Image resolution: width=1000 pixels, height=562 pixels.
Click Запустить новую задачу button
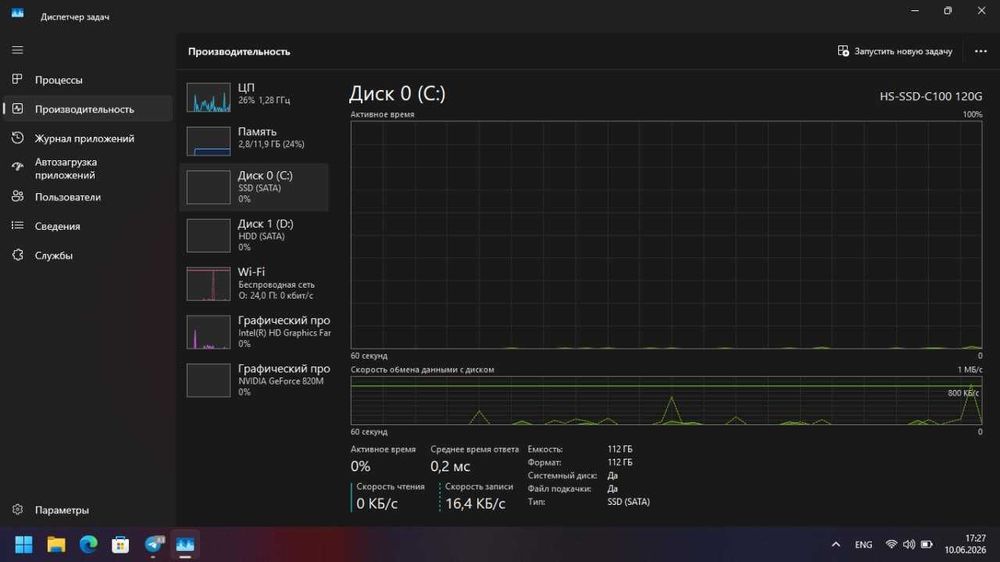(895, 51)
